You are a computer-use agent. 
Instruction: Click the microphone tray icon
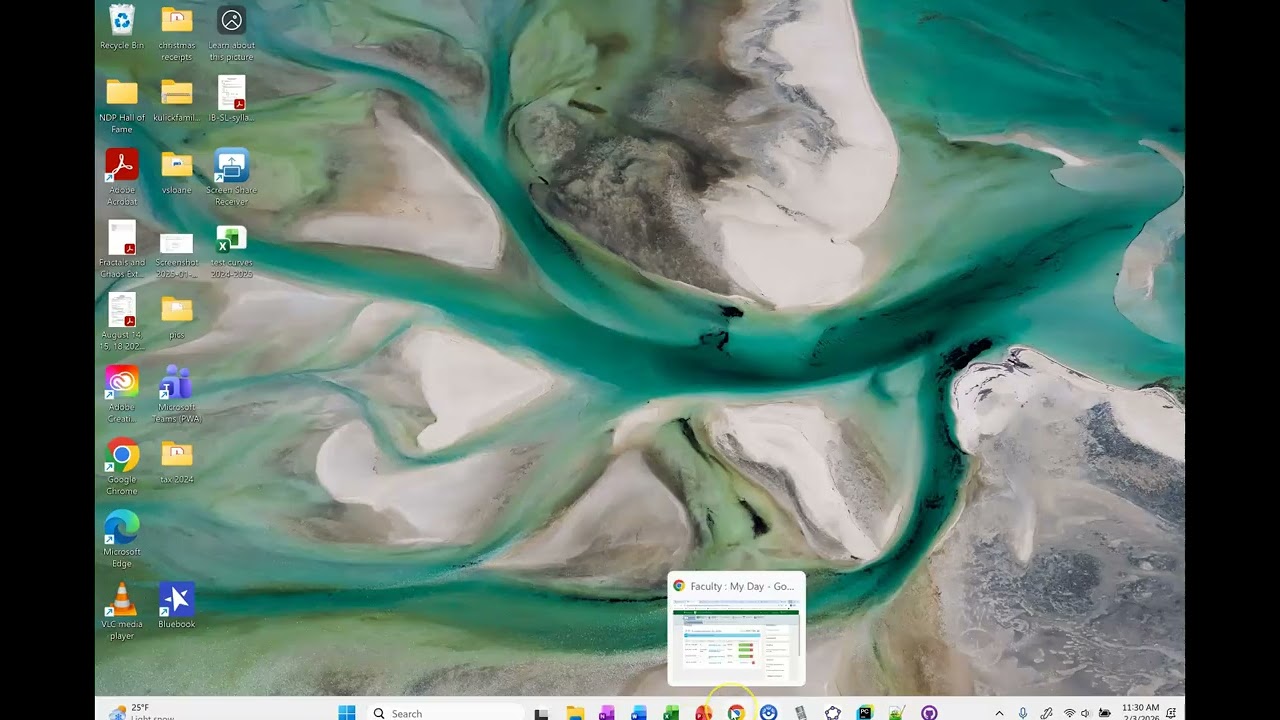tap(1022, 713)
